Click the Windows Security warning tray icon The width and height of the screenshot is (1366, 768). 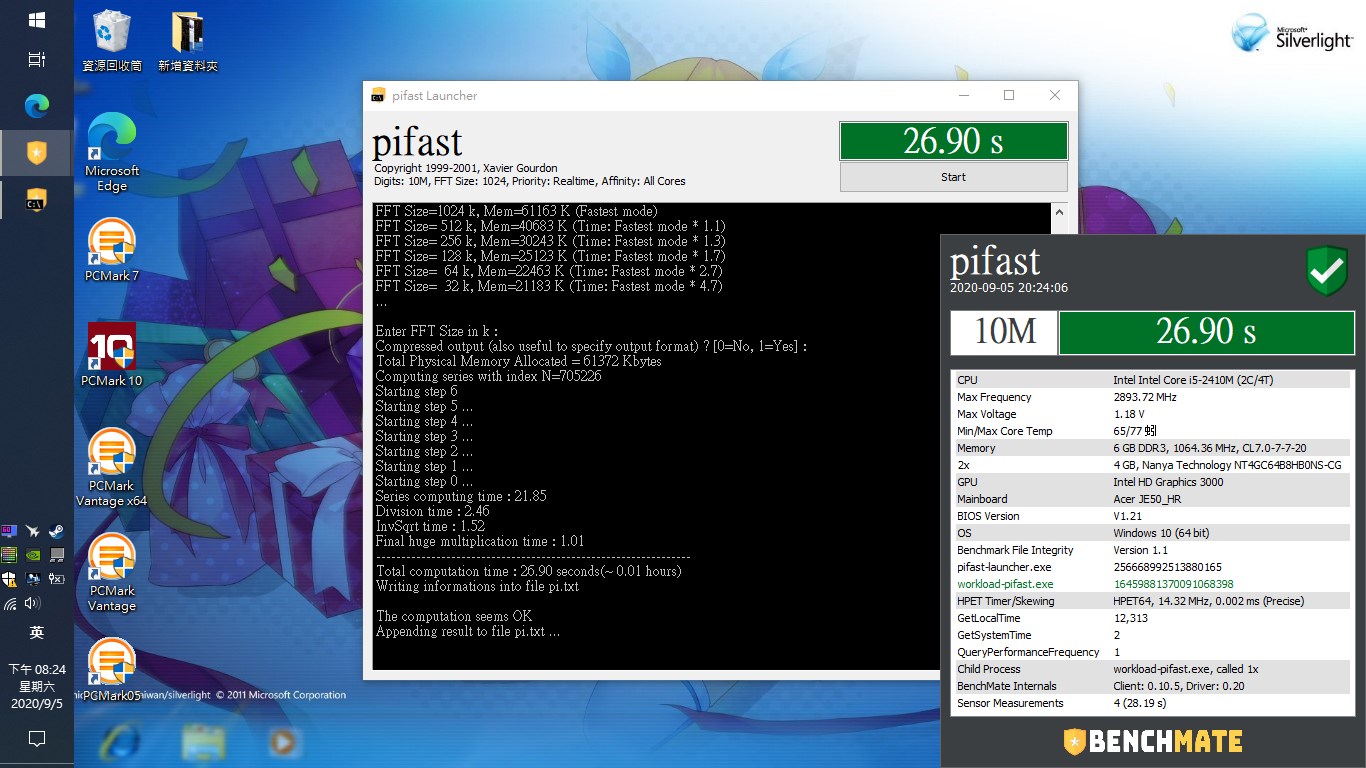pos(9,579)
